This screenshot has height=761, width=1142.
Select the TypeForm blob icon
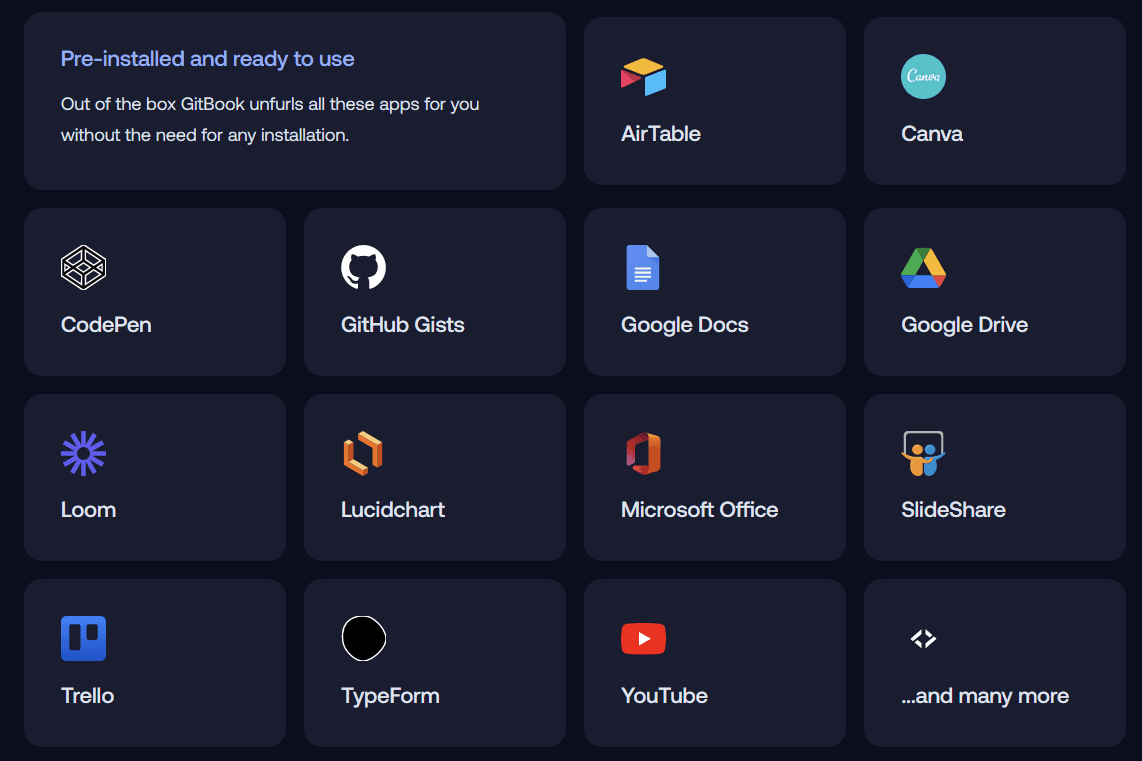(x=363, y=639)
